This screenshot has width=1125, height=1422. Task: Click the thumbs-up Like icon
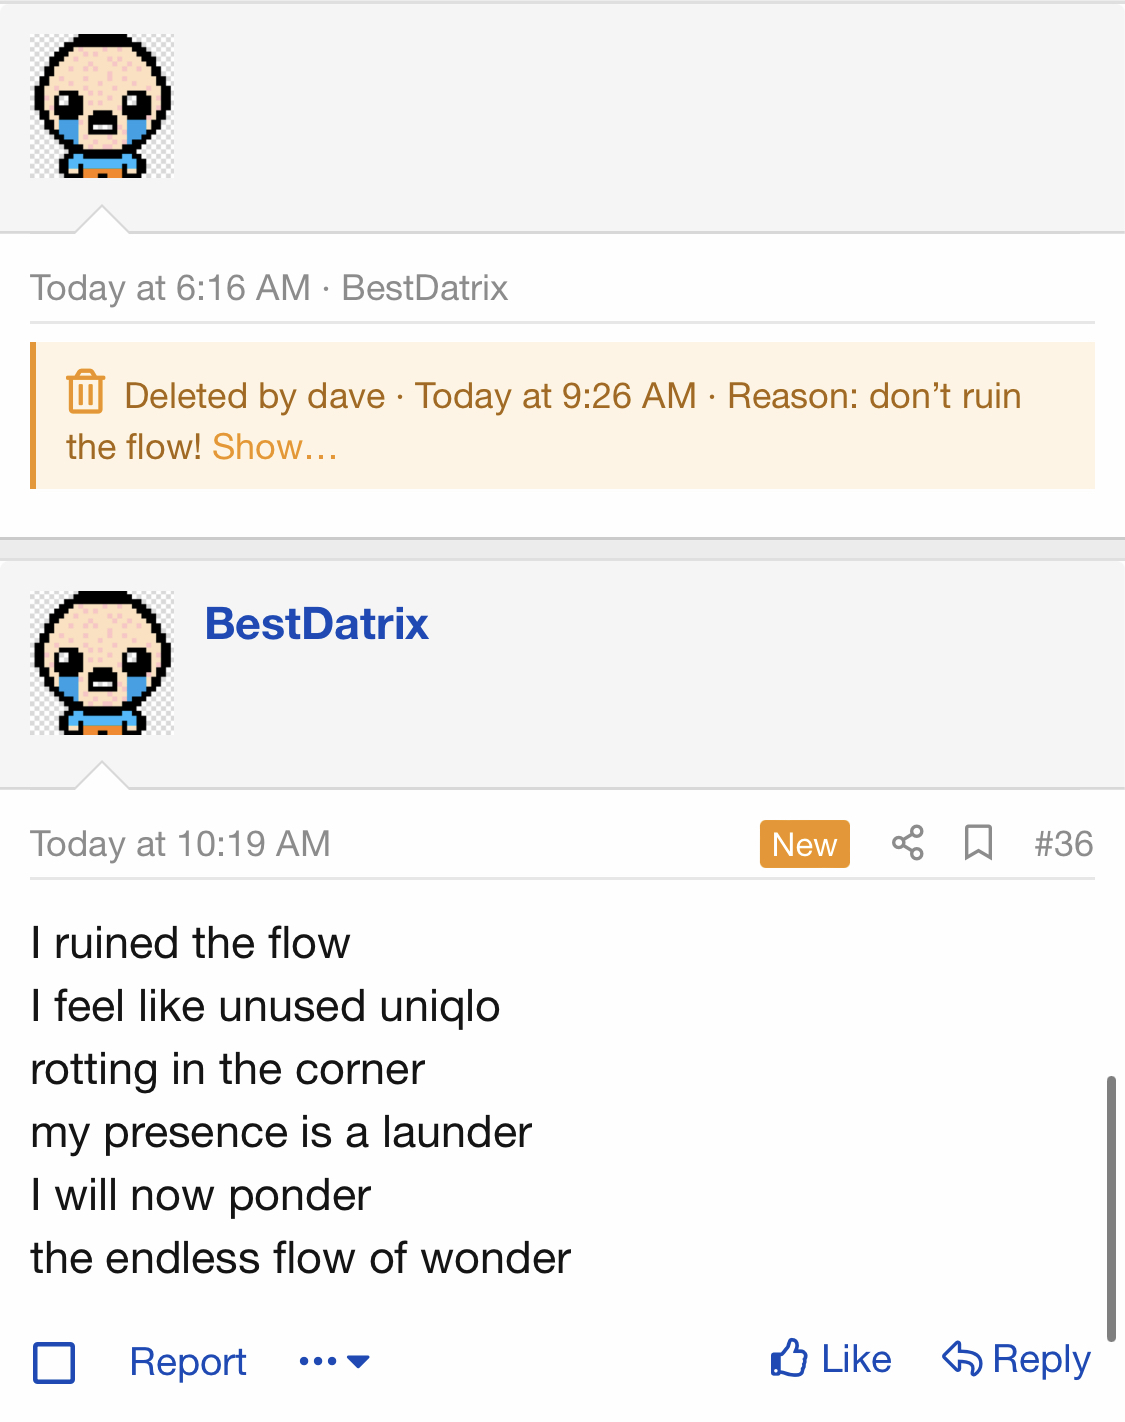point(789,1358)
